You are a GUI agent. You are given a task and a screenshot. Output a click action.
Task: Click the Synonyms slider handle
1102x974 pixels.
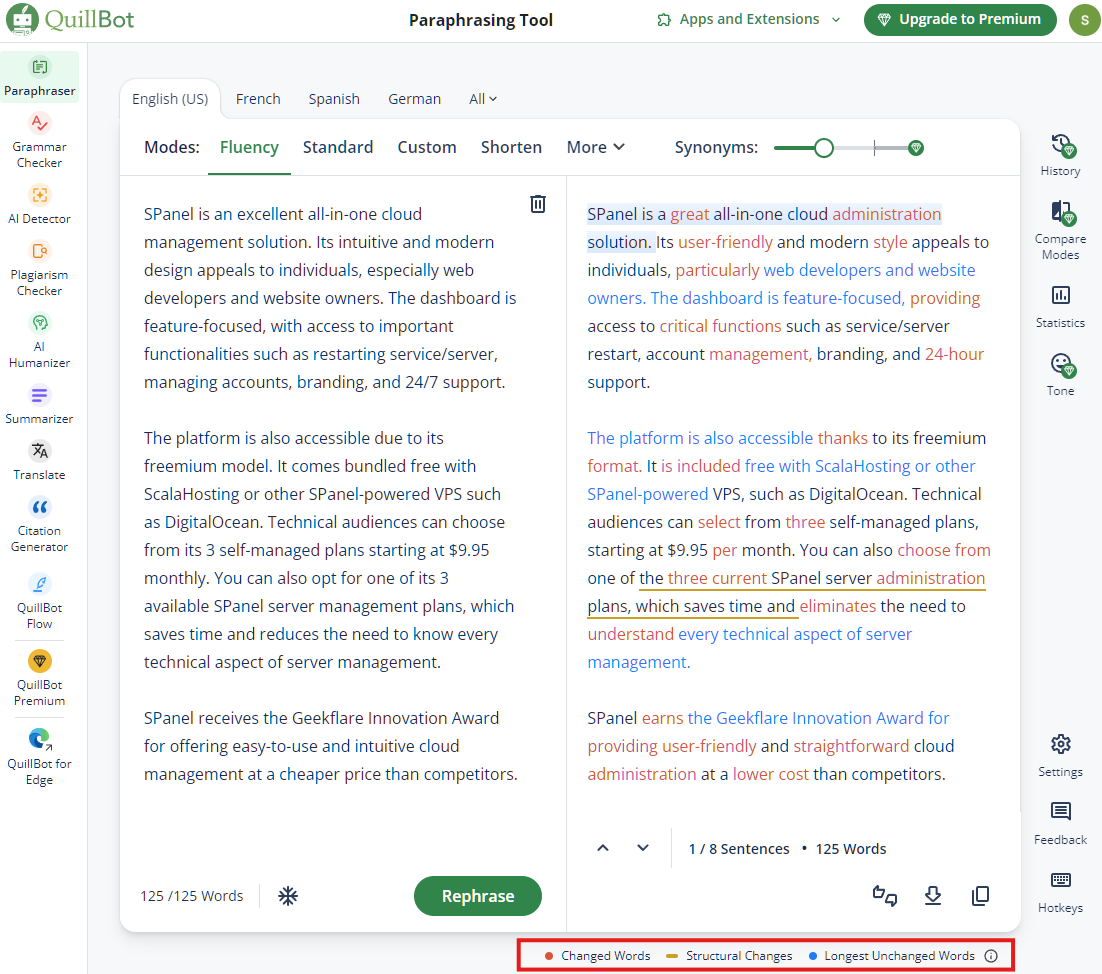pos(824,148)
